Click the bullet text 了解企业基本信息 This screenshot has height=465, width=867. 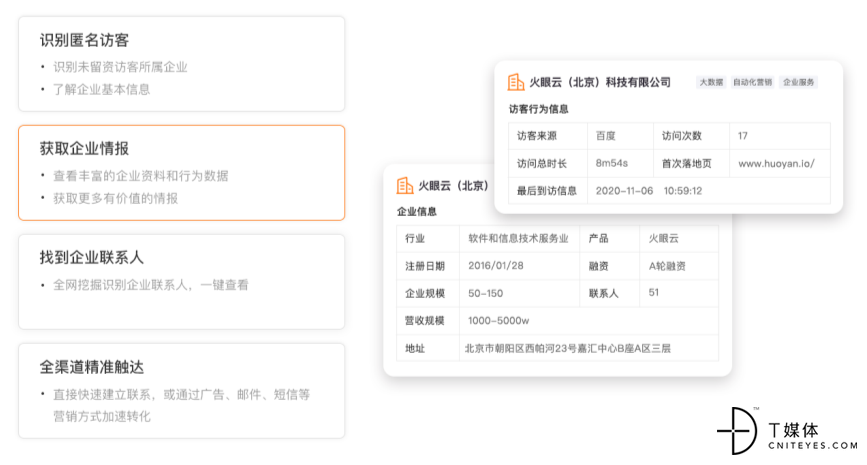coord(101,90)
